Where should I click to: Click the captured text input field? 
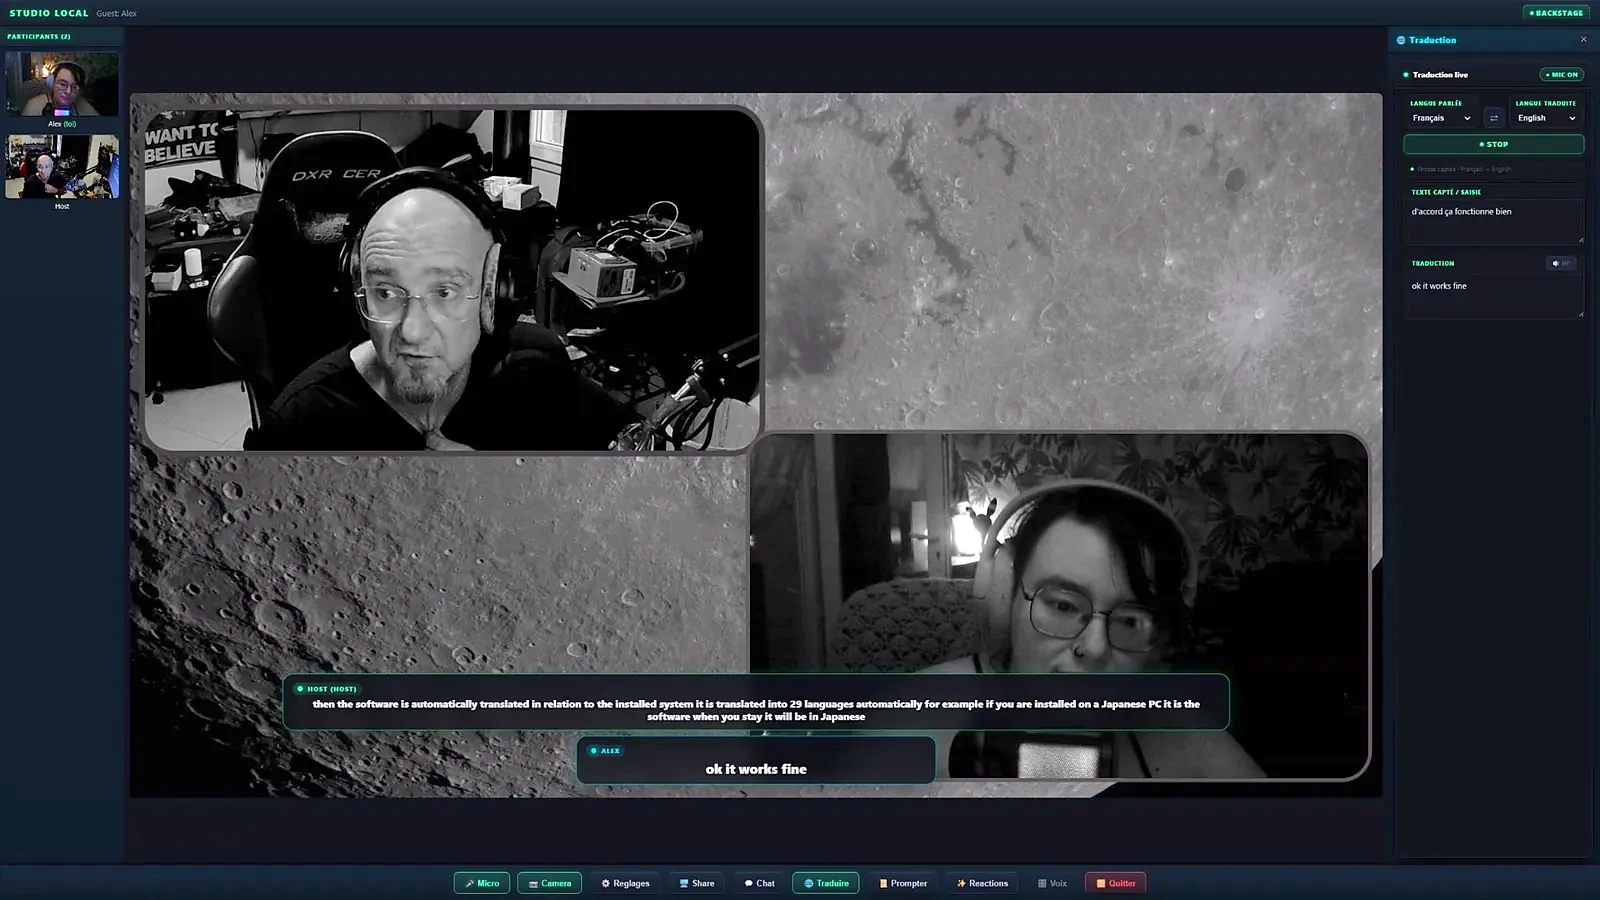pos(1494,222)
